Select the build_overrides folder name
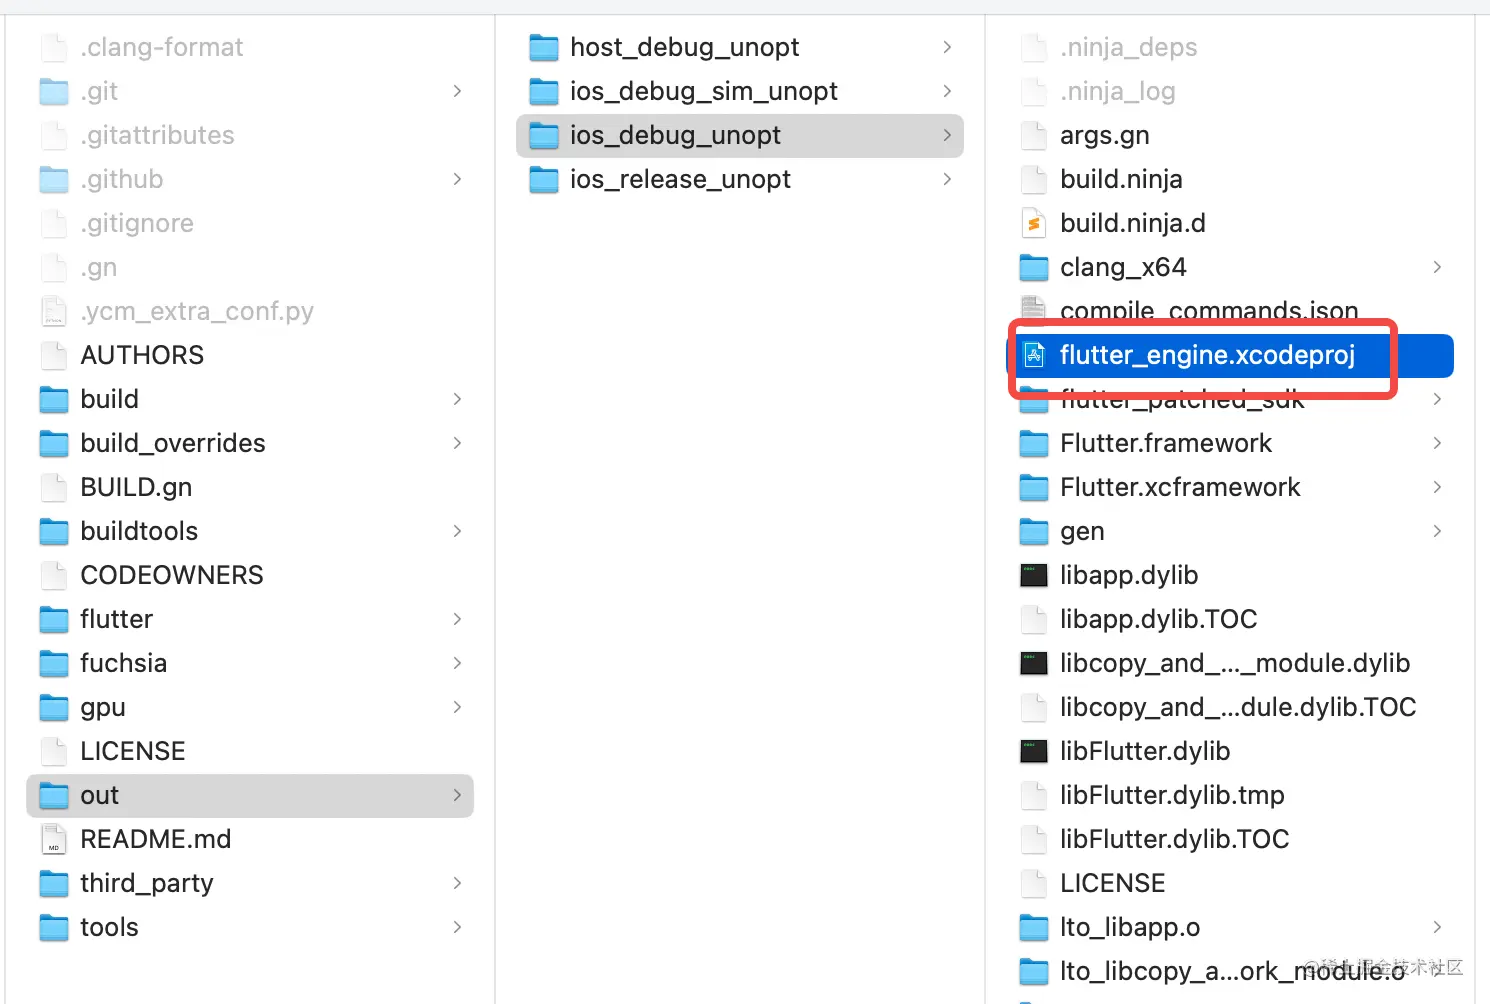The height and width of the screenshot is (1004, 1490). tap(173, 443)
